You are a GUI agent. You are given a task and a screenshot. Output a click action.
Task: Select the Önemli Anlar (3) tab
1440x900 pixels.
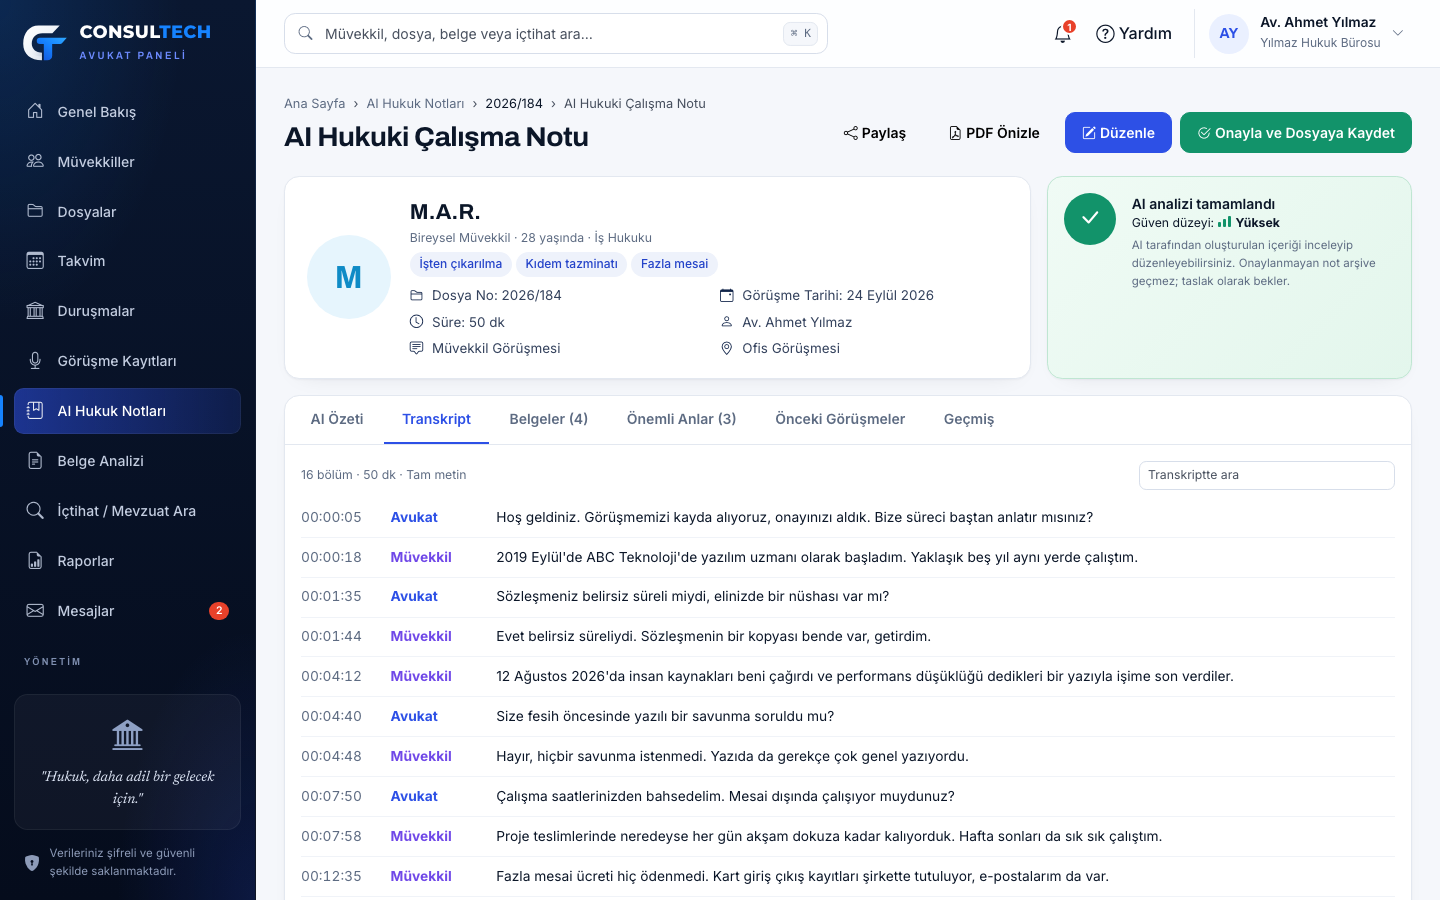click(x=682, y=419)
